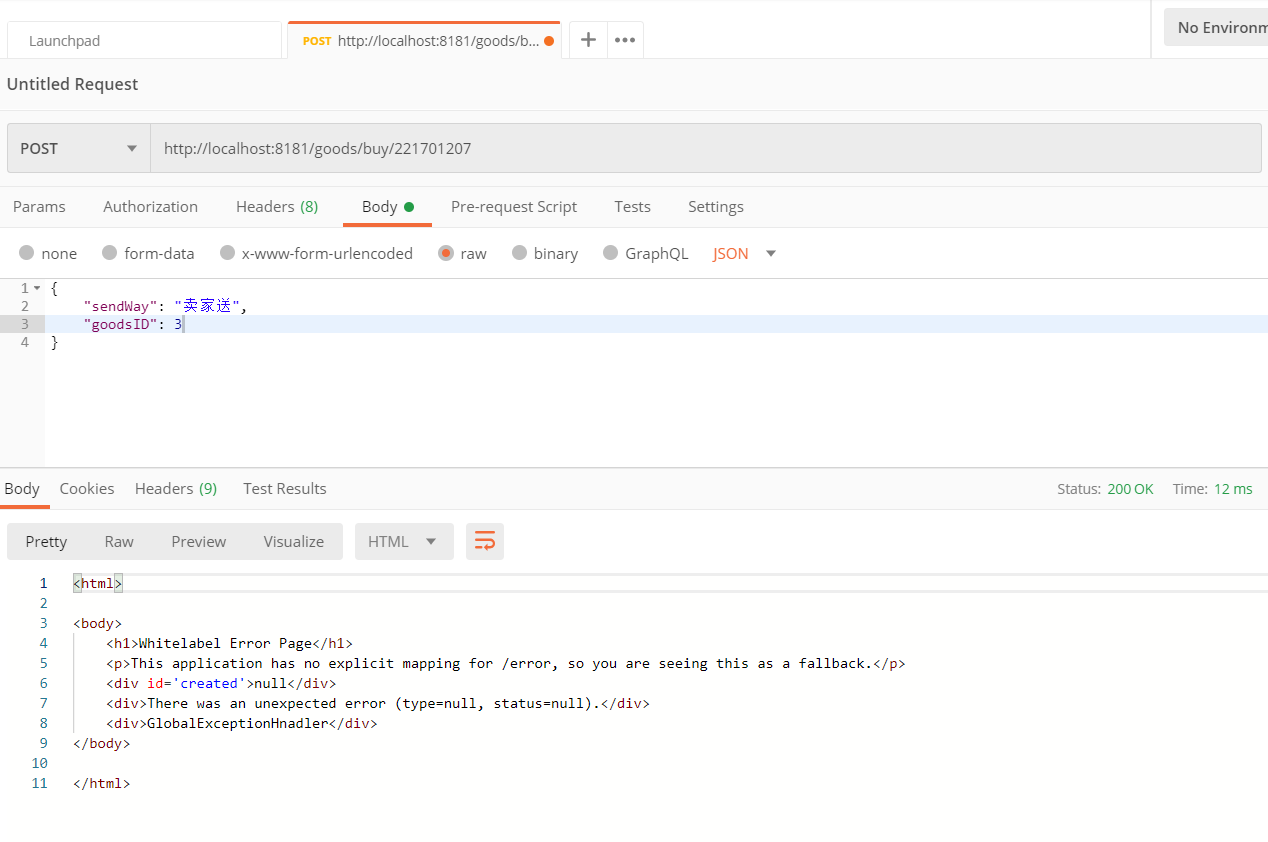Switch to the Test Results tab
Image resolution: width=1268 pixels, height=842 pixels.
285,488
